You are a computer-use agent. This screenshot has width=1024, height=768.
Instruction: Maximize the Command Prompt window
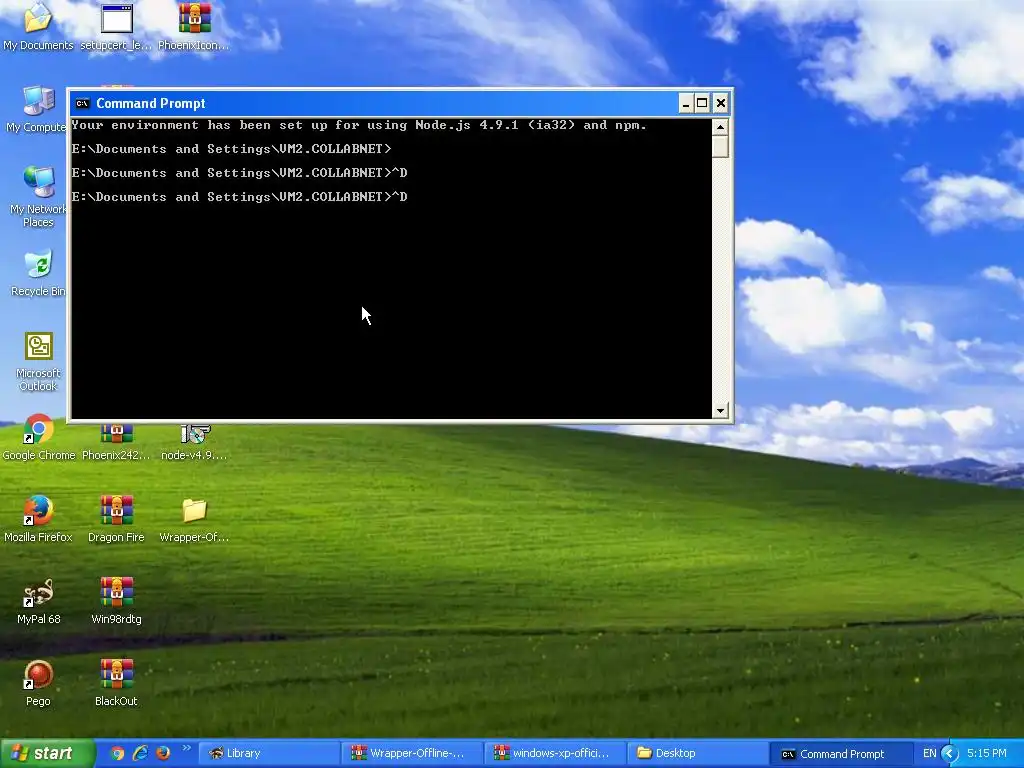point(702,103)
